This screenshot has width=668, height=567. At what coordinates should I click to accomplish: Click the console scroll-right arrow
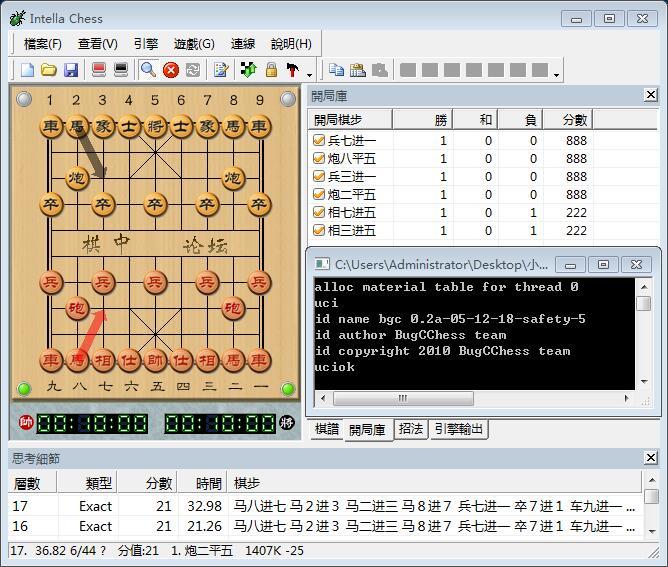[x=626, y=398]
